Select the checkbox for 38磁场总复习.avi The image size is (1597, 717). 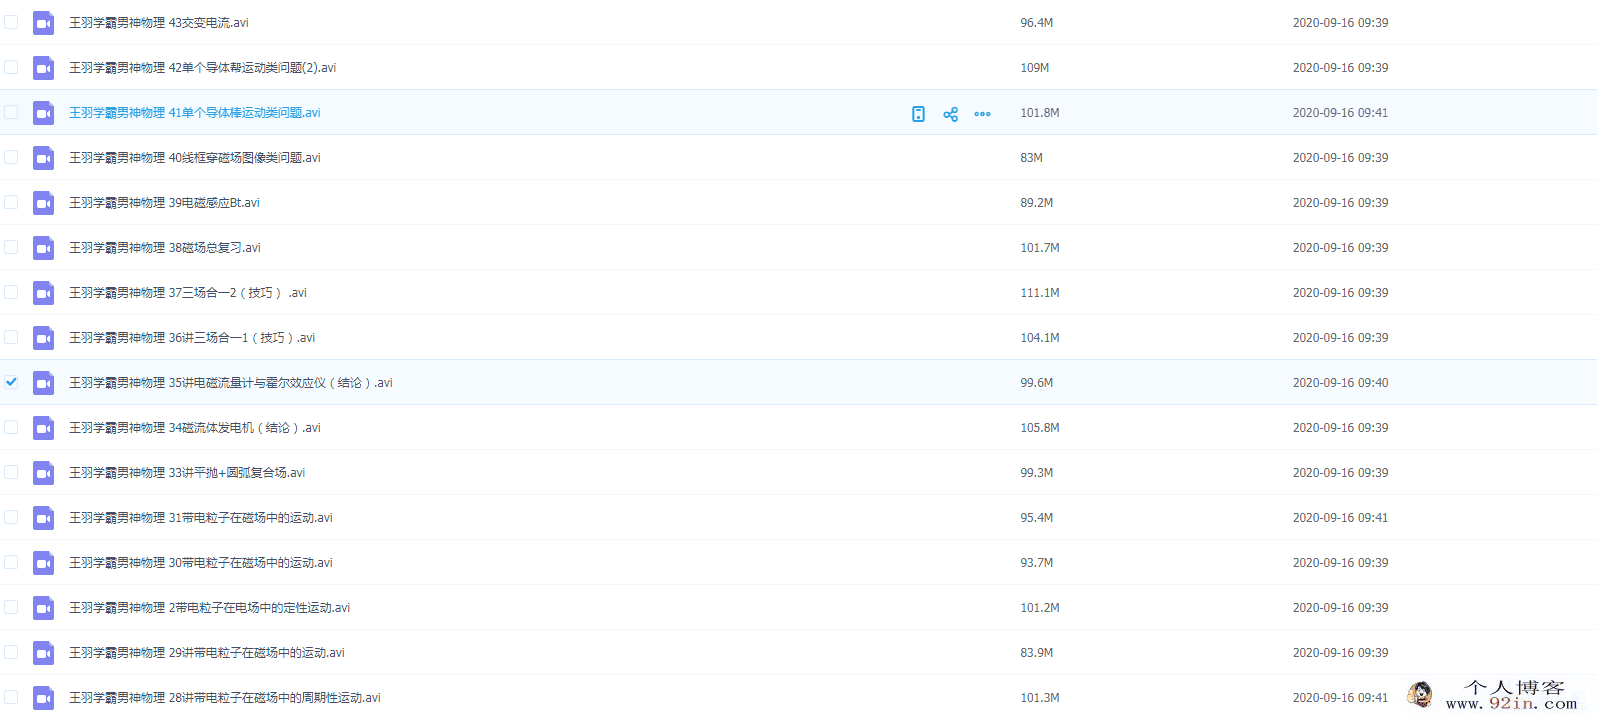11,247
